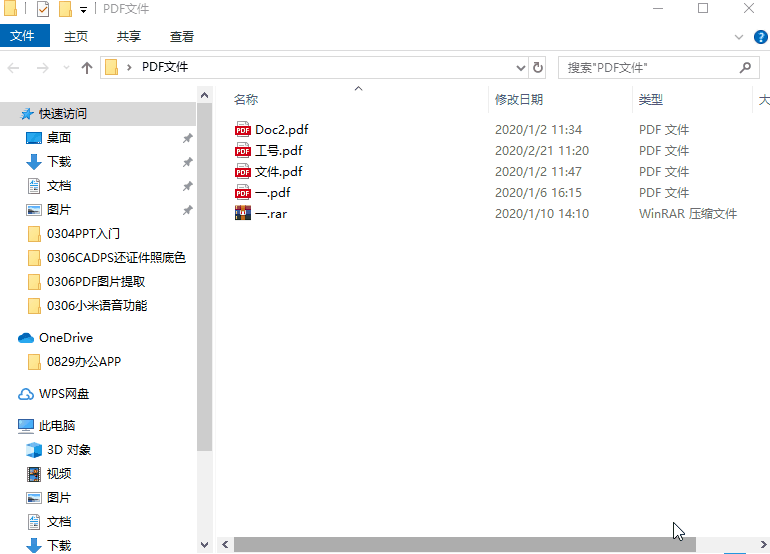Open the quick access toolbar dropdown
Image resolution: width=770 pixels, height=554 pixels.
(83, 9)
